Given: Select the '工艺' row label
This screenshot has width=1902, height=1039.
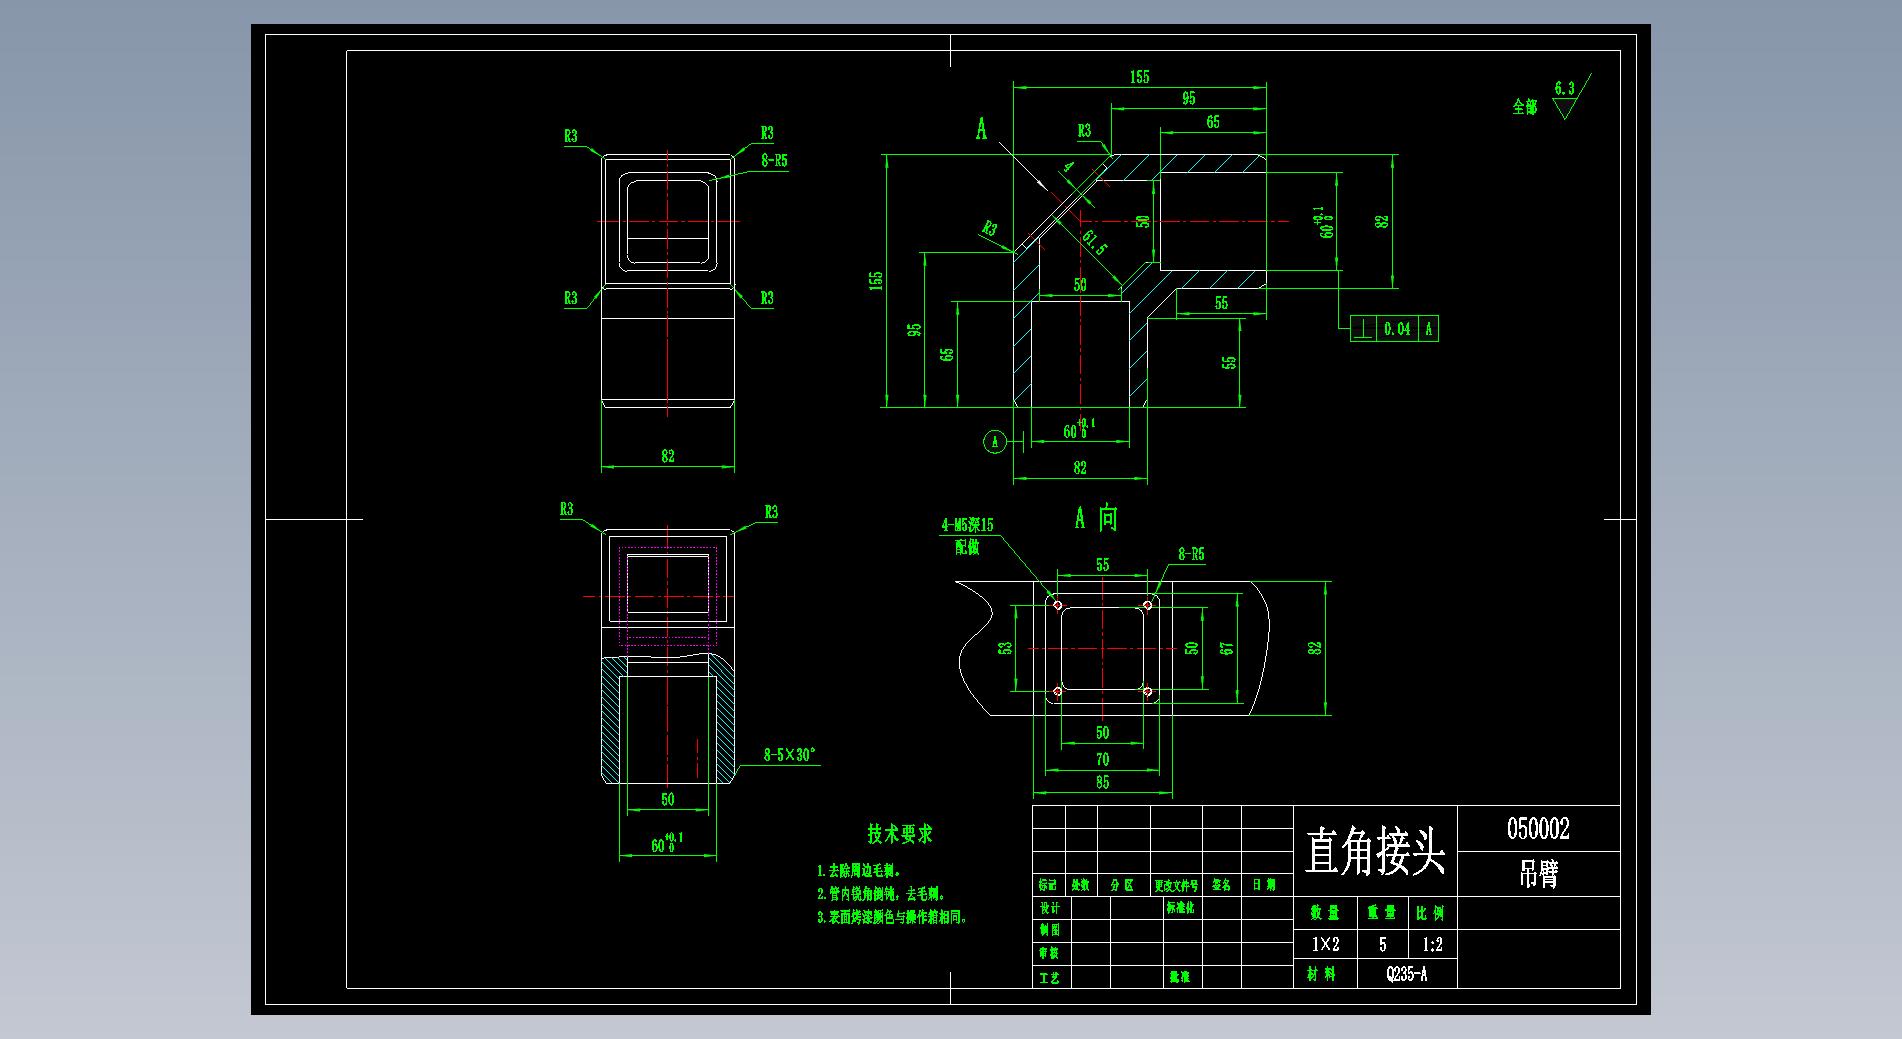Looking at the screenshot, I should pyautogui.click(x=1049, y=977).
